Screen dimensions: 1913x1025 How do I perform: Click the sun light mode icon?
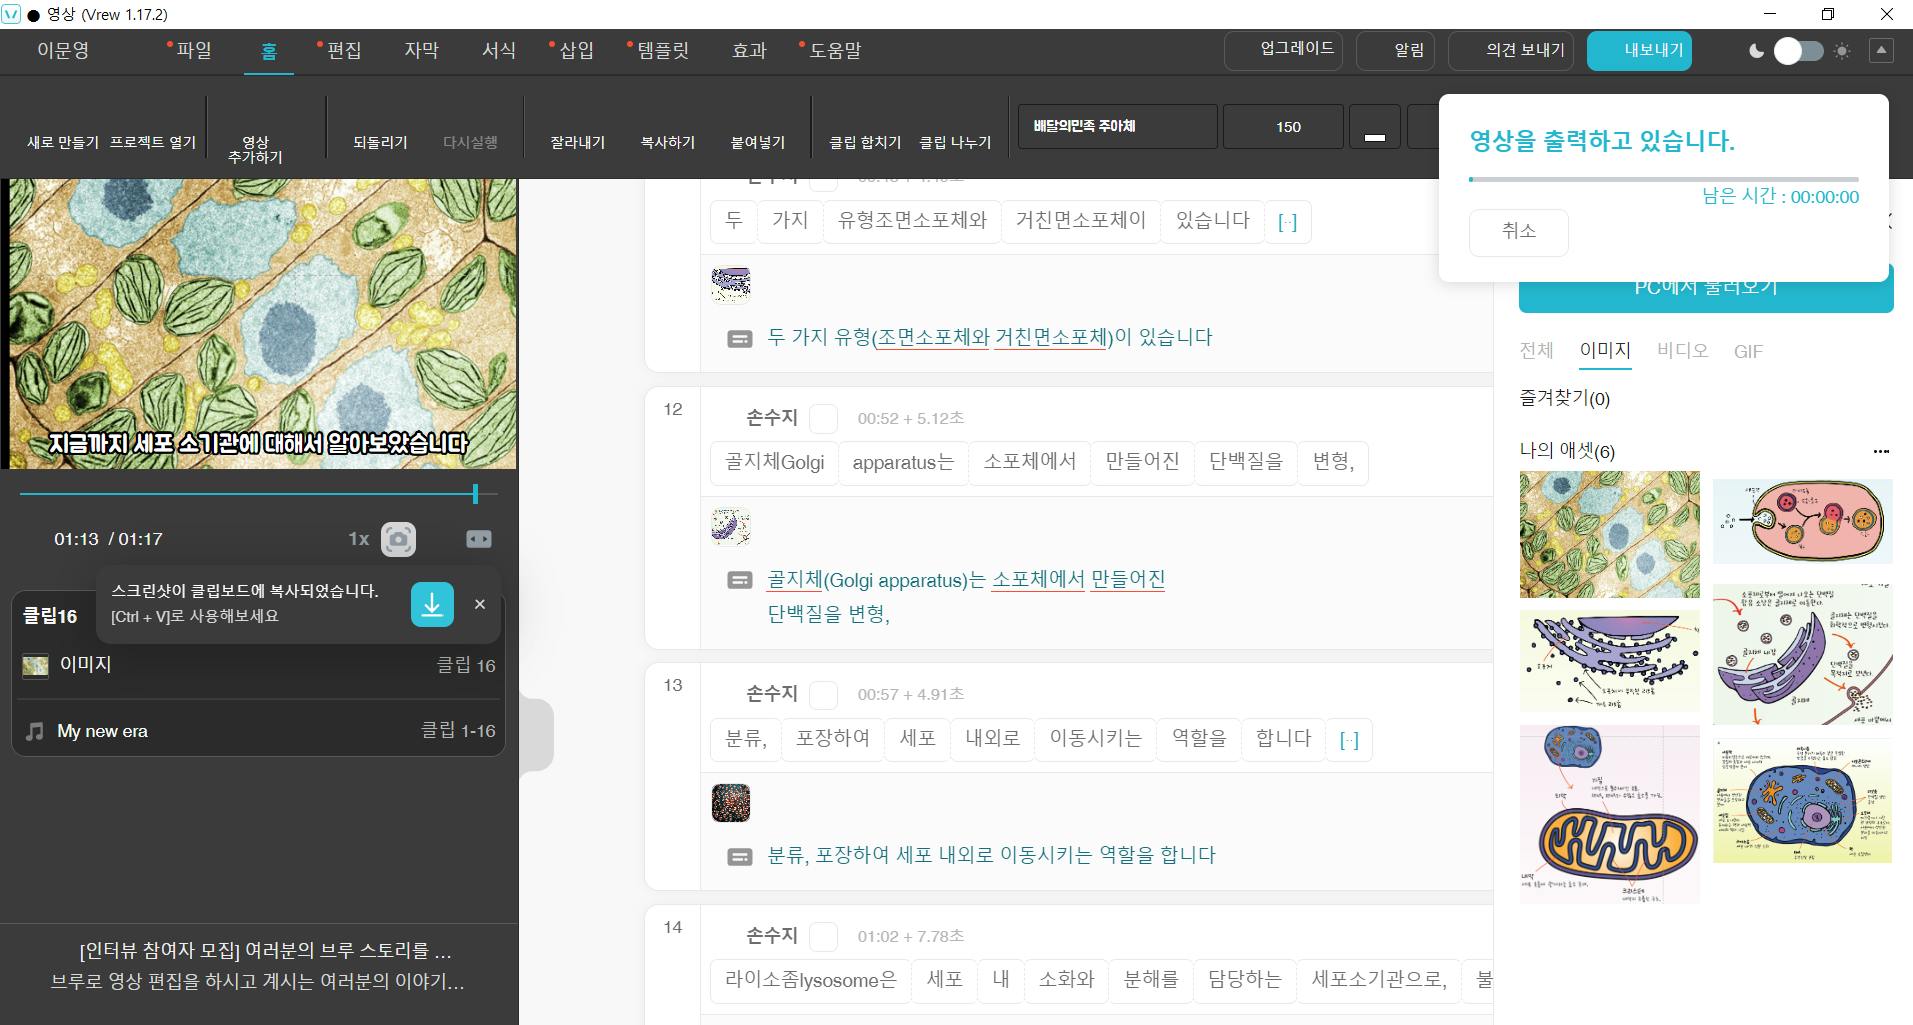(1842, 51)
